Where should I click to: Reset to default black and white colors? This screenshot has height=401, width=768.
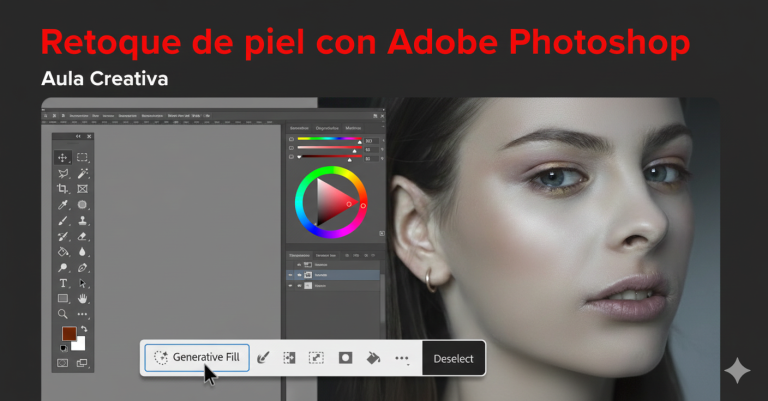(x=64, y=348)
